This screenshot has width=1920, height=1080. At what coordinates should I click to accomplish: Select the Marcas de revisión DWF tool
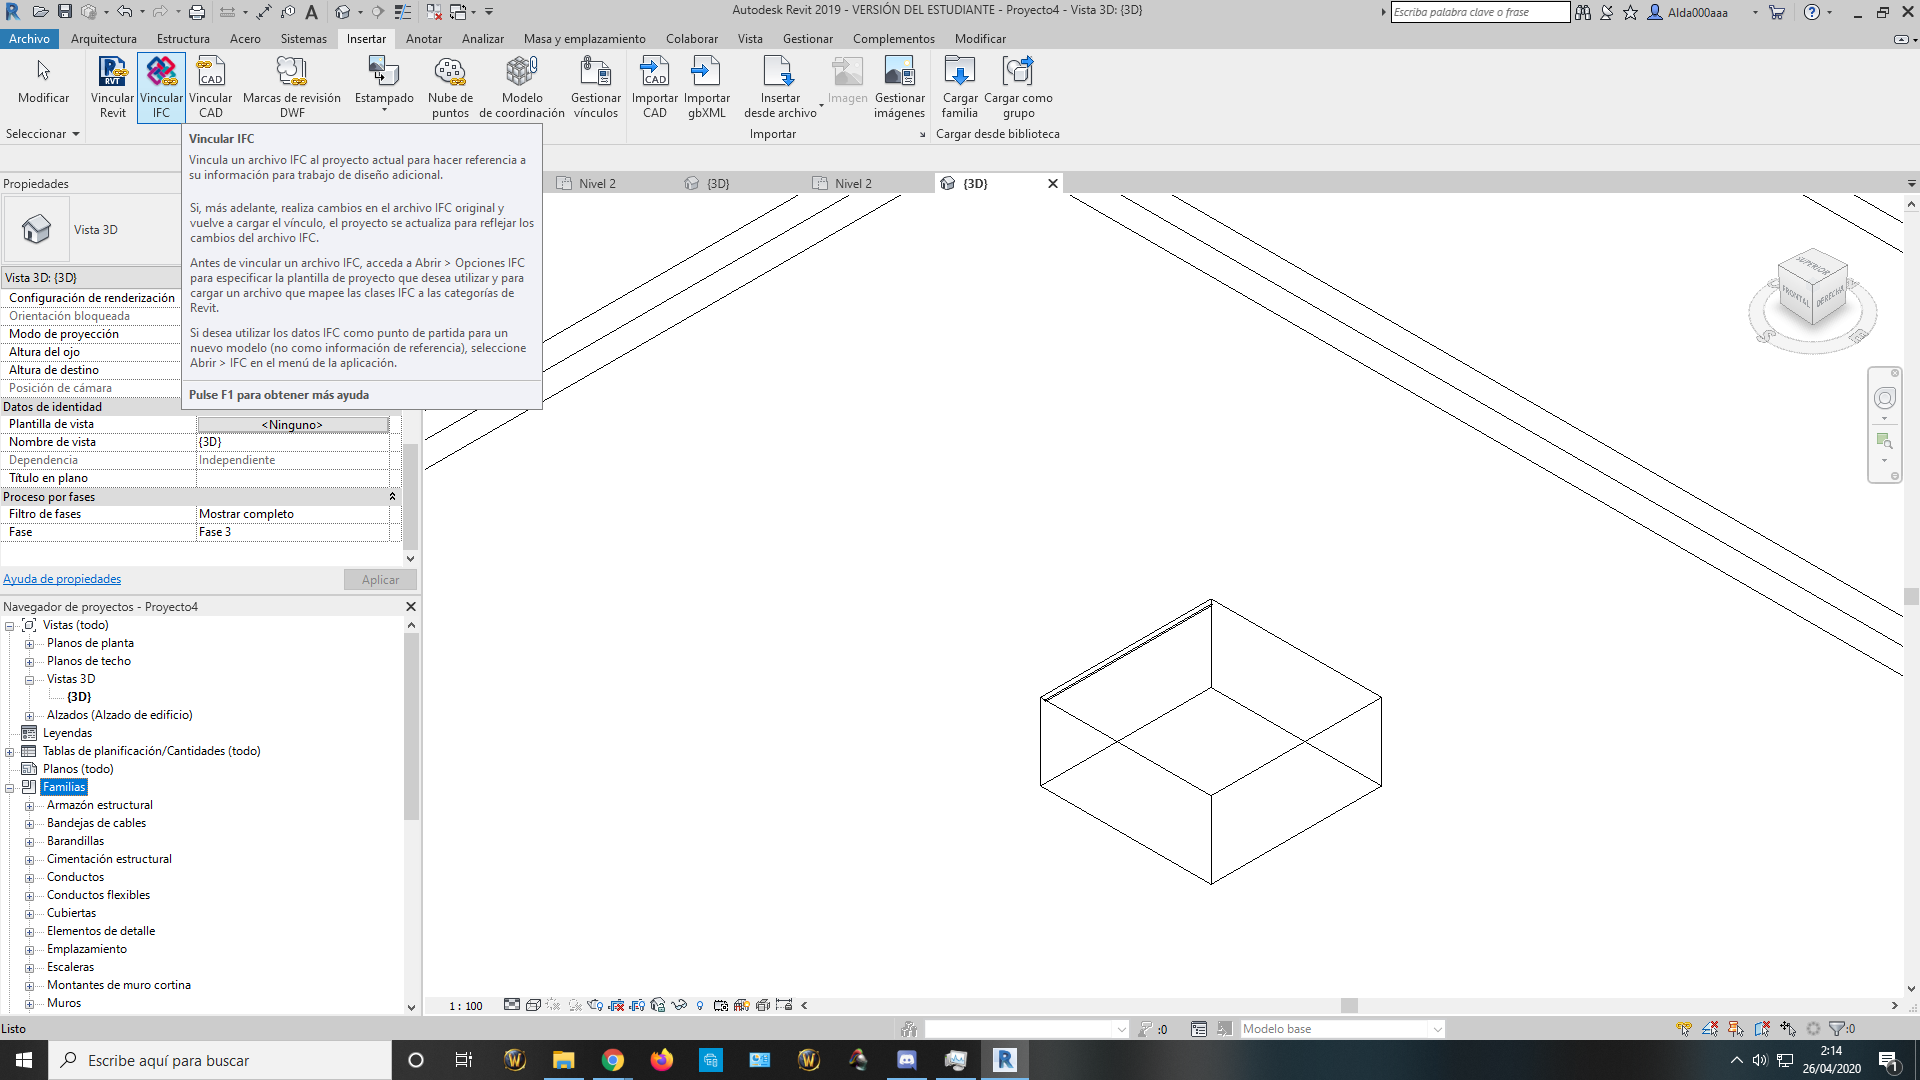(x=292, y=85)
